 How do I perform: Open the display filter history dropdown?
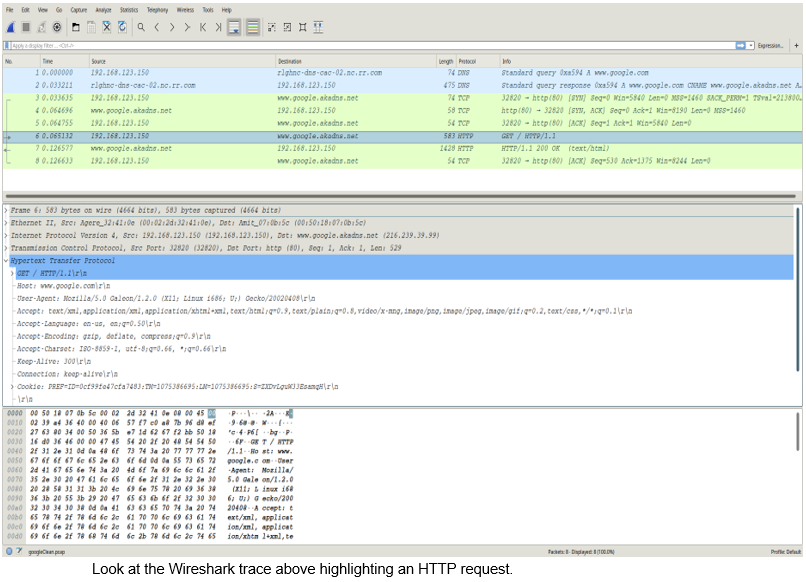751,46
